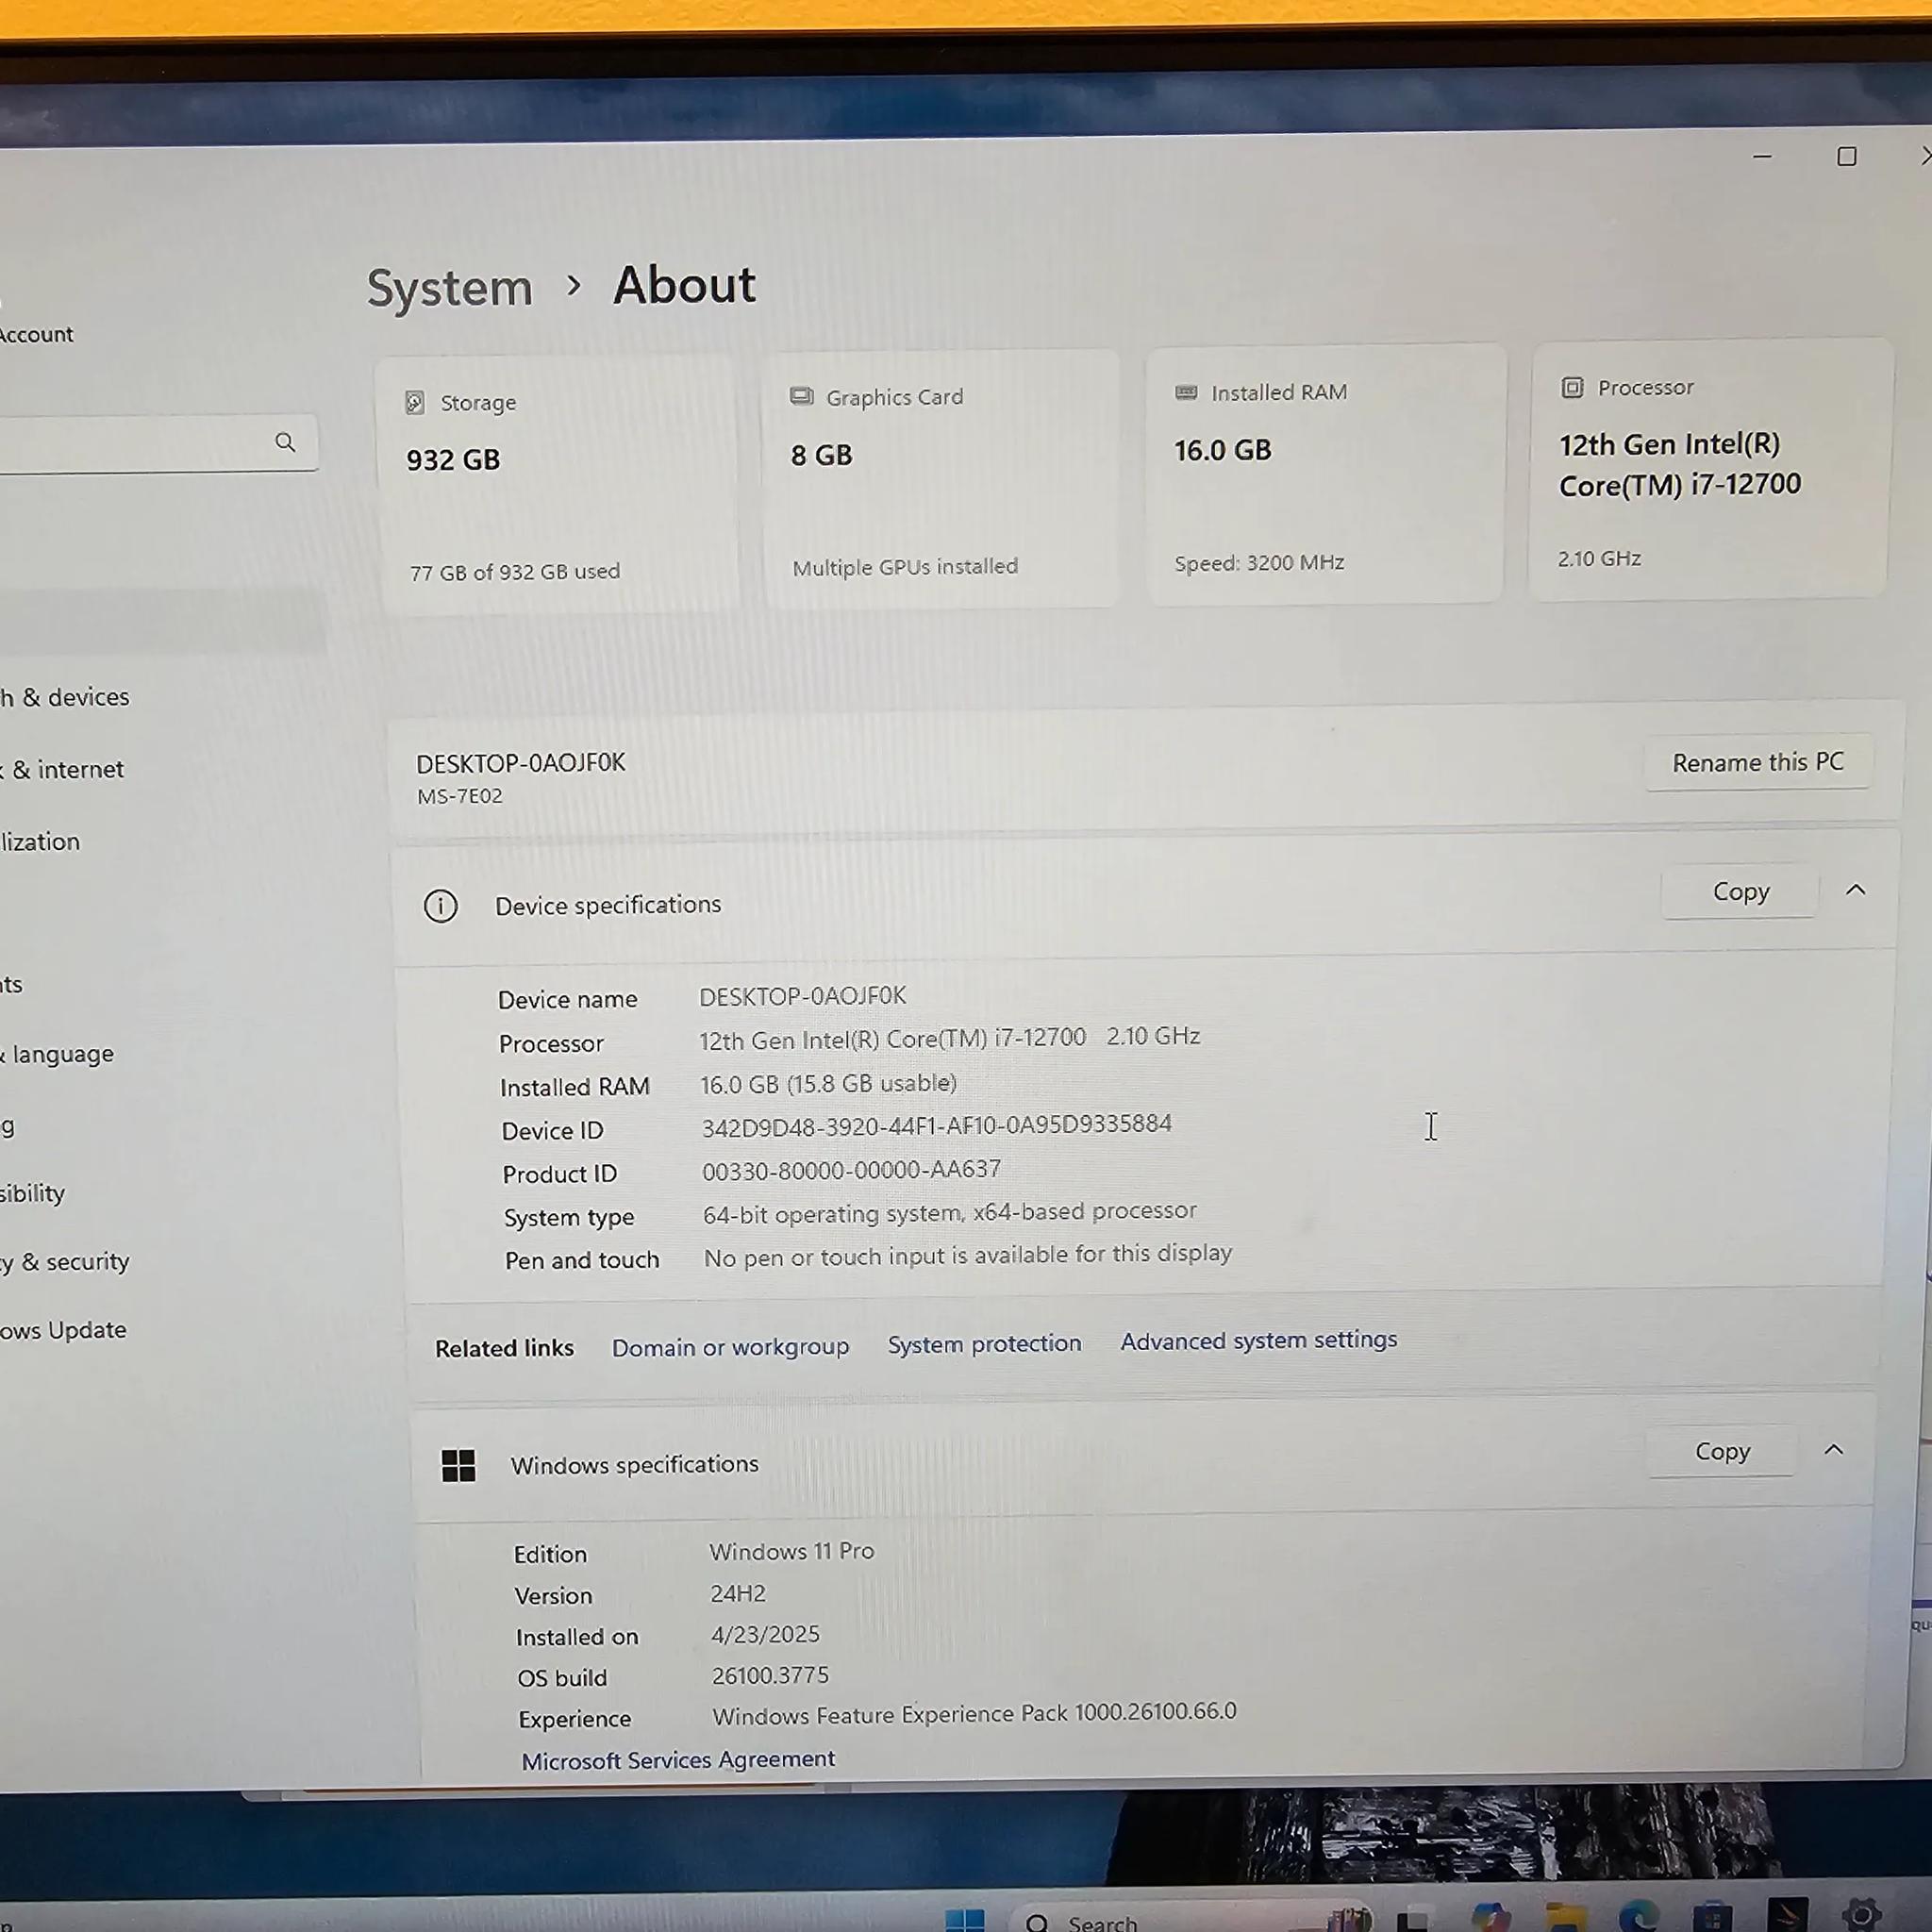Open System protection link
Screen dimensions: 1932x1932
point(984,1343)
